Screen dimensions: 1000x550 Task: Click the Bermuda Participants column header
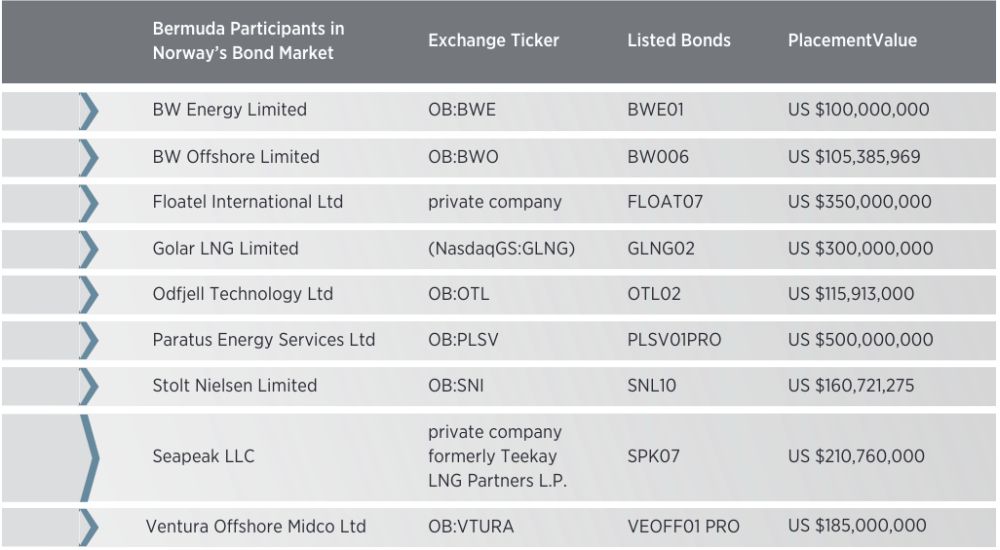(243, 41)
